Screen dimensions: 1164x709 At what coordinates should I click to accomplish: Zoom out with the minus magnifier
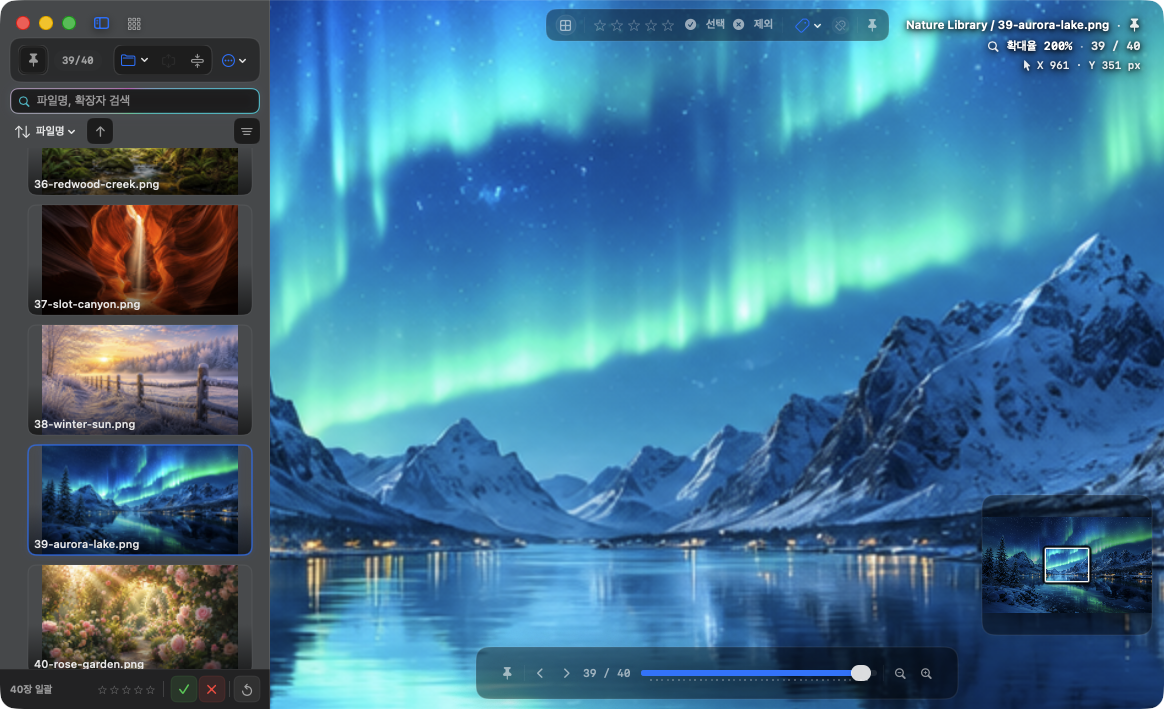pyautogui.click(x=900, y=673)
